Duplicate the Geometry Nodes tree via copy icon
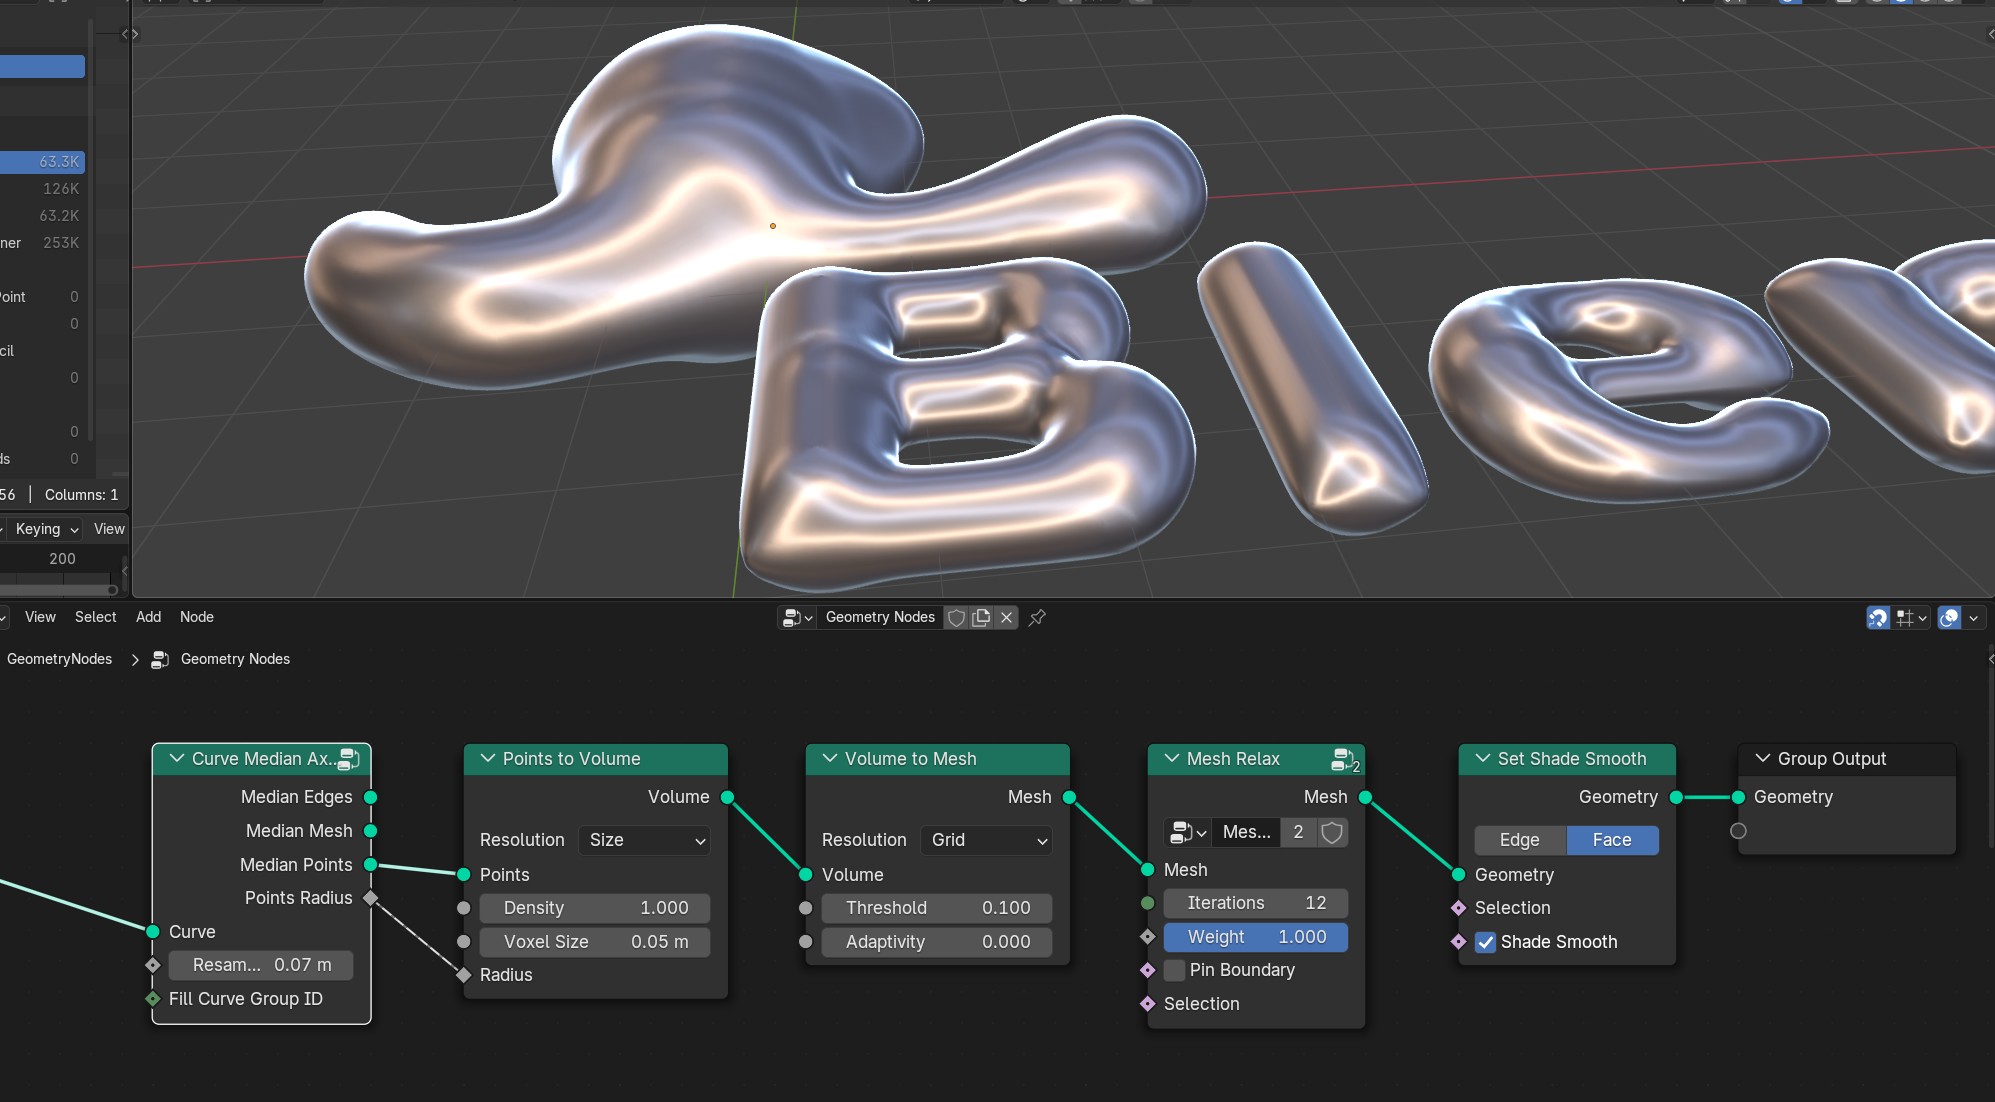Image resolution: width=1995 pixels, height=1102 pixels. (981, 618)
